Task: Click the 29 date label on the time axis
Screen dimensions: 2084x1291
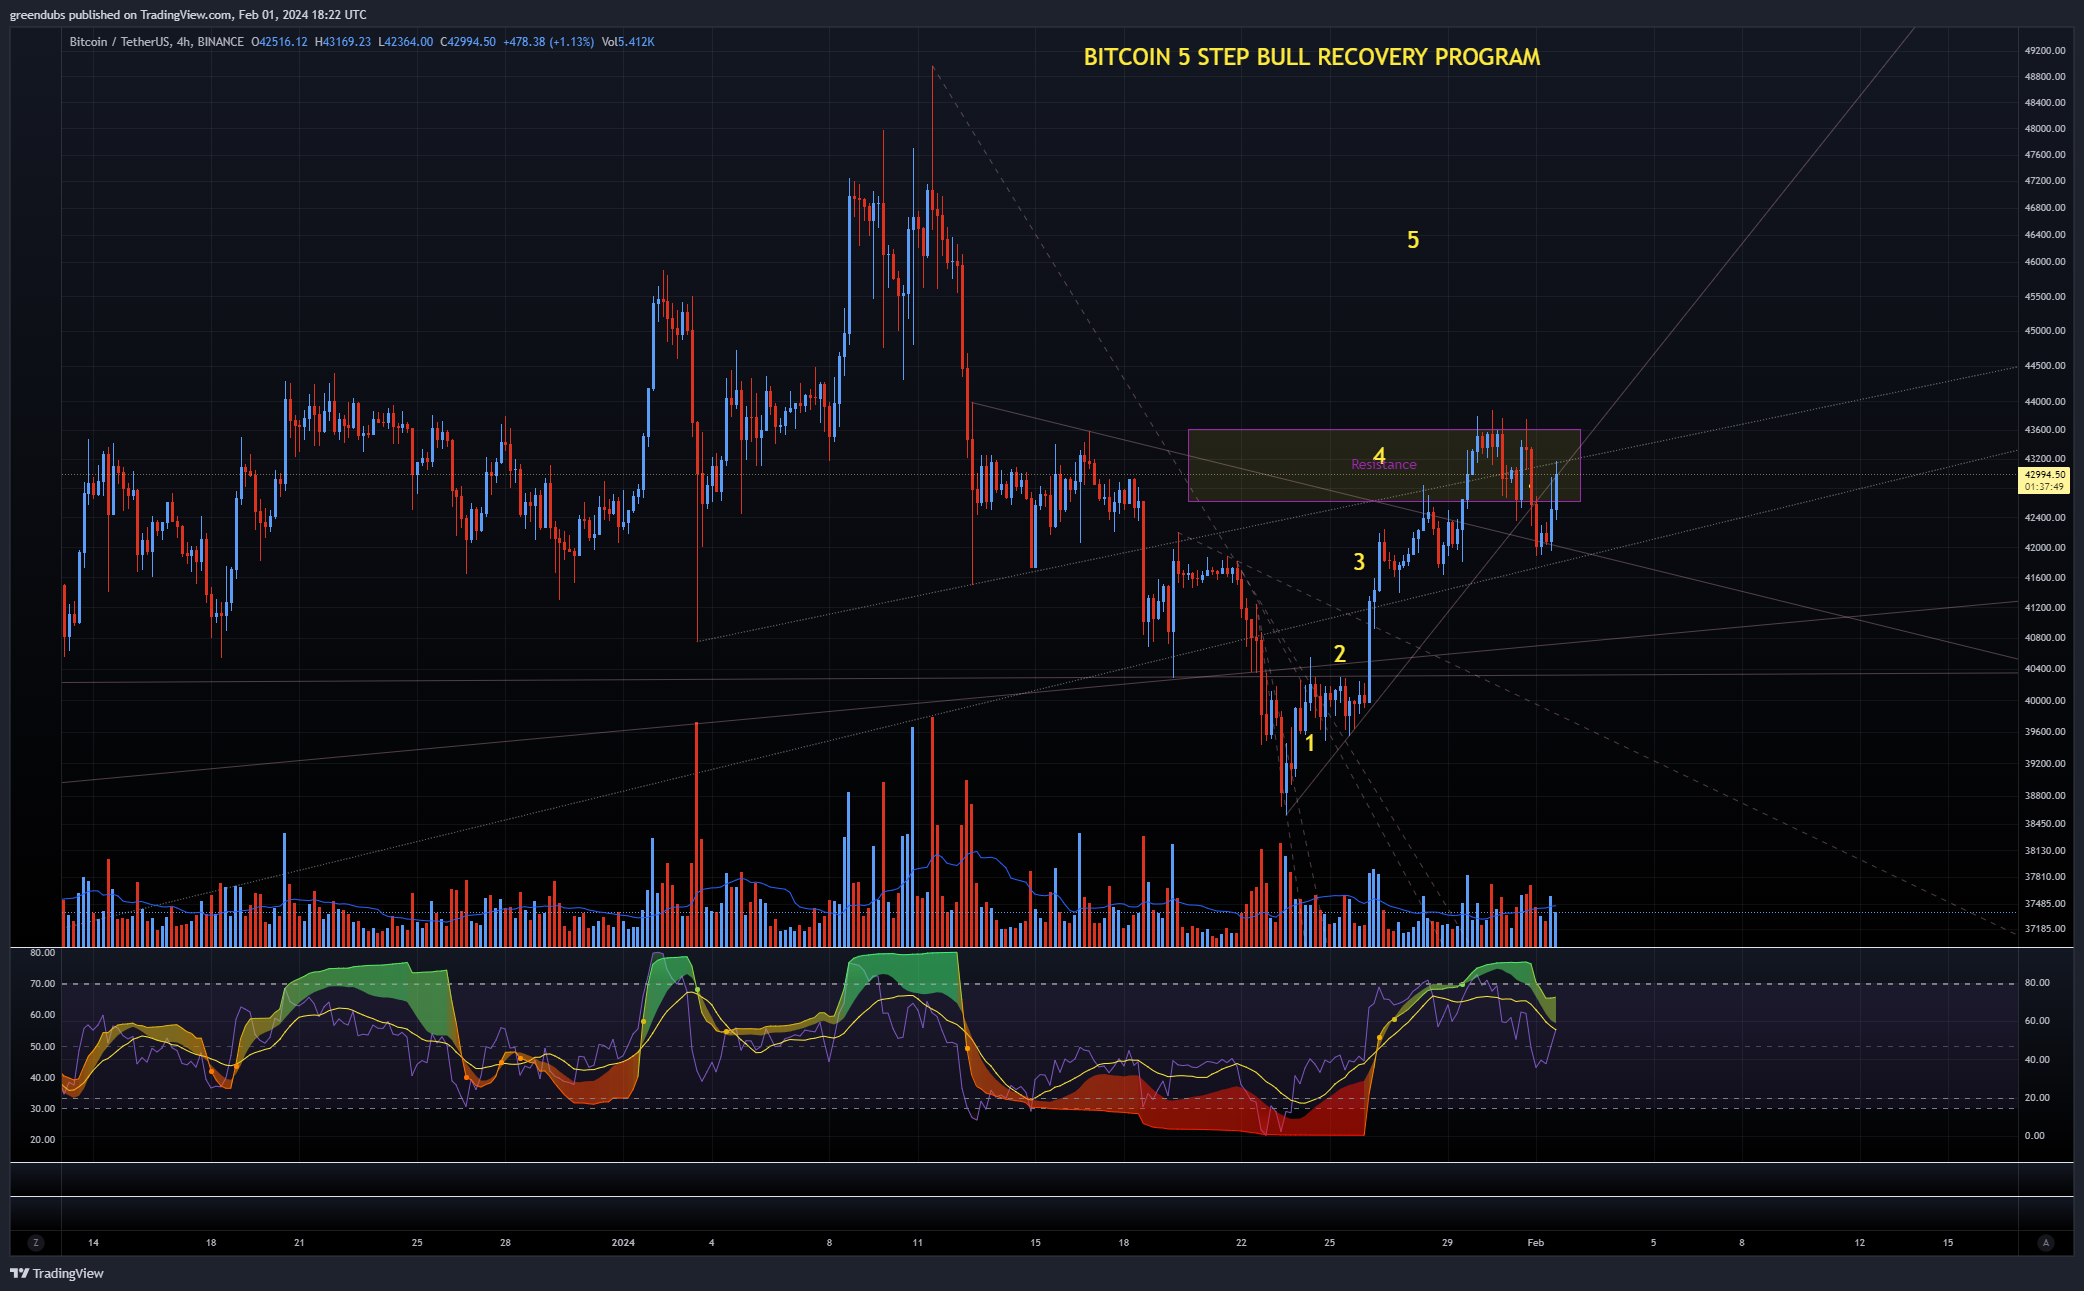Action: pos(1447,1243)
